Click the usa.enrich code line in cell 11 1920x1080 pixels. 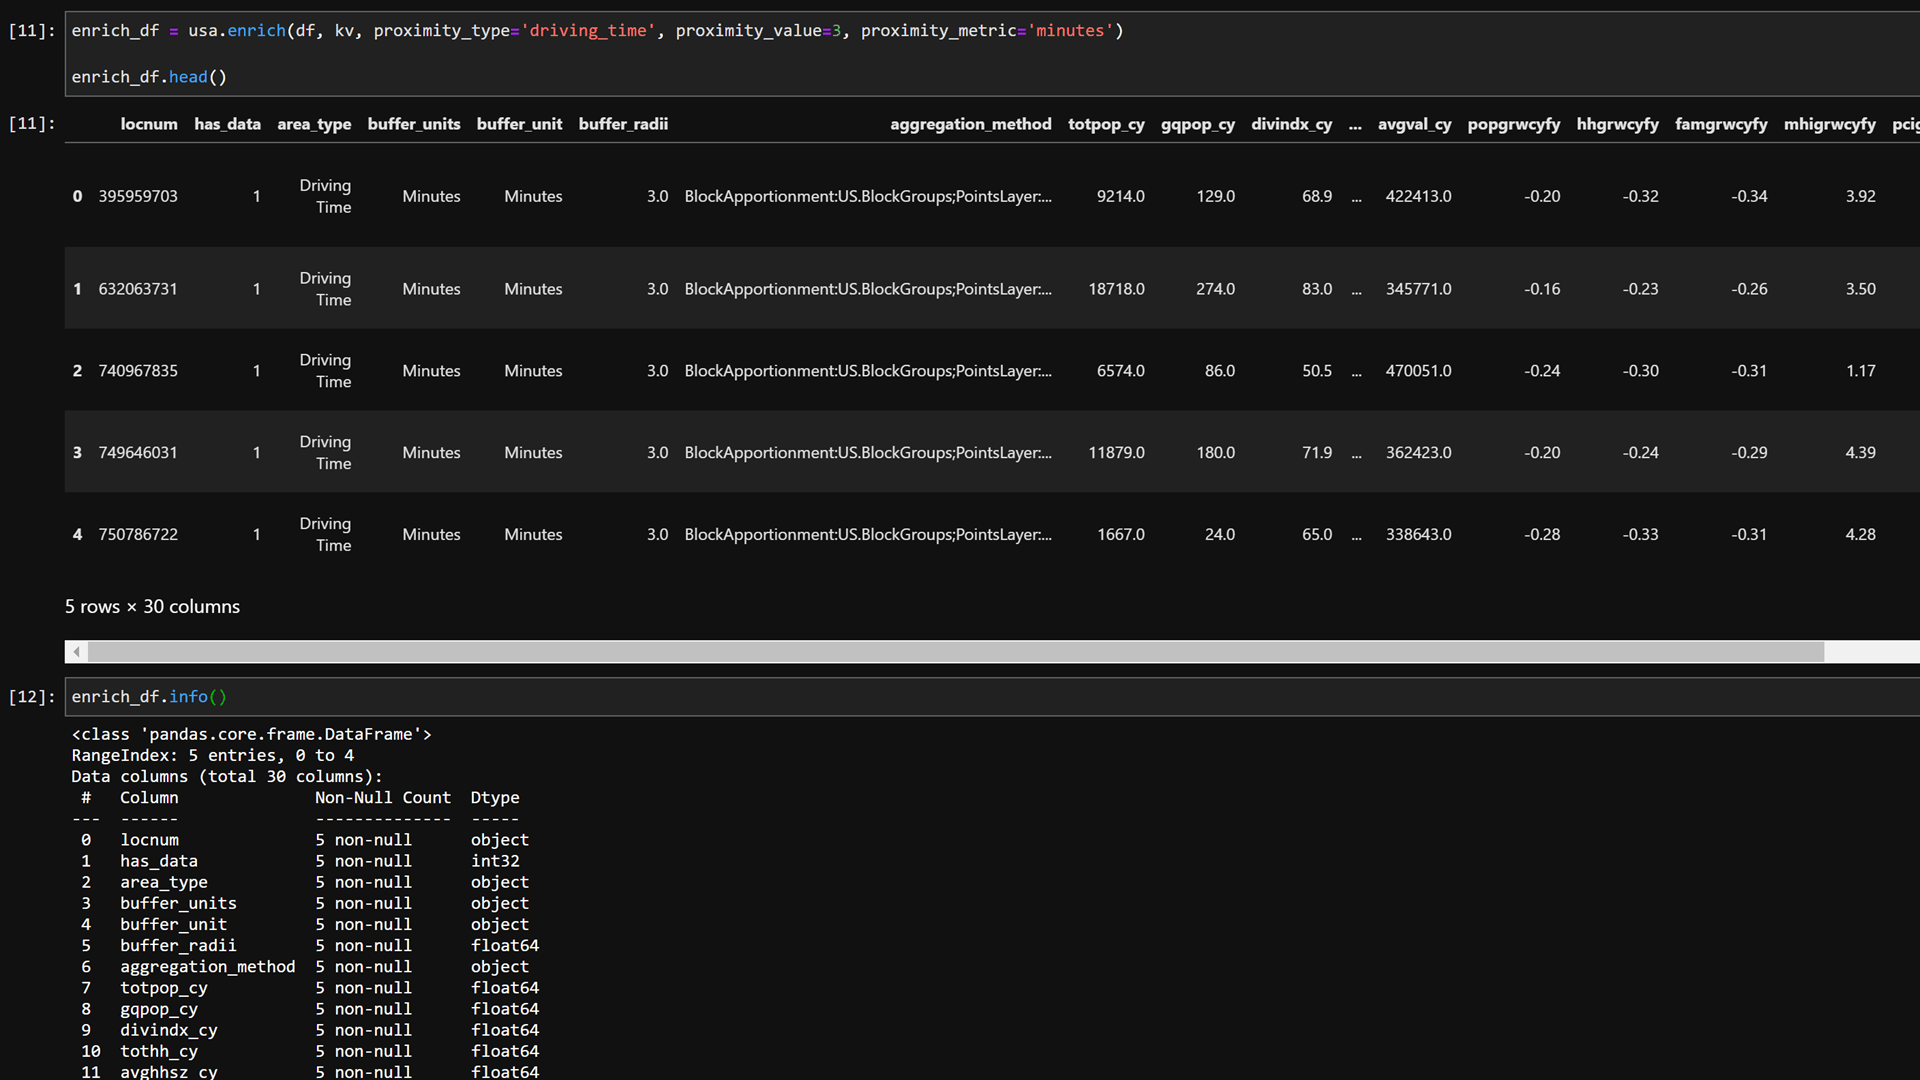(x=597, y=31)
